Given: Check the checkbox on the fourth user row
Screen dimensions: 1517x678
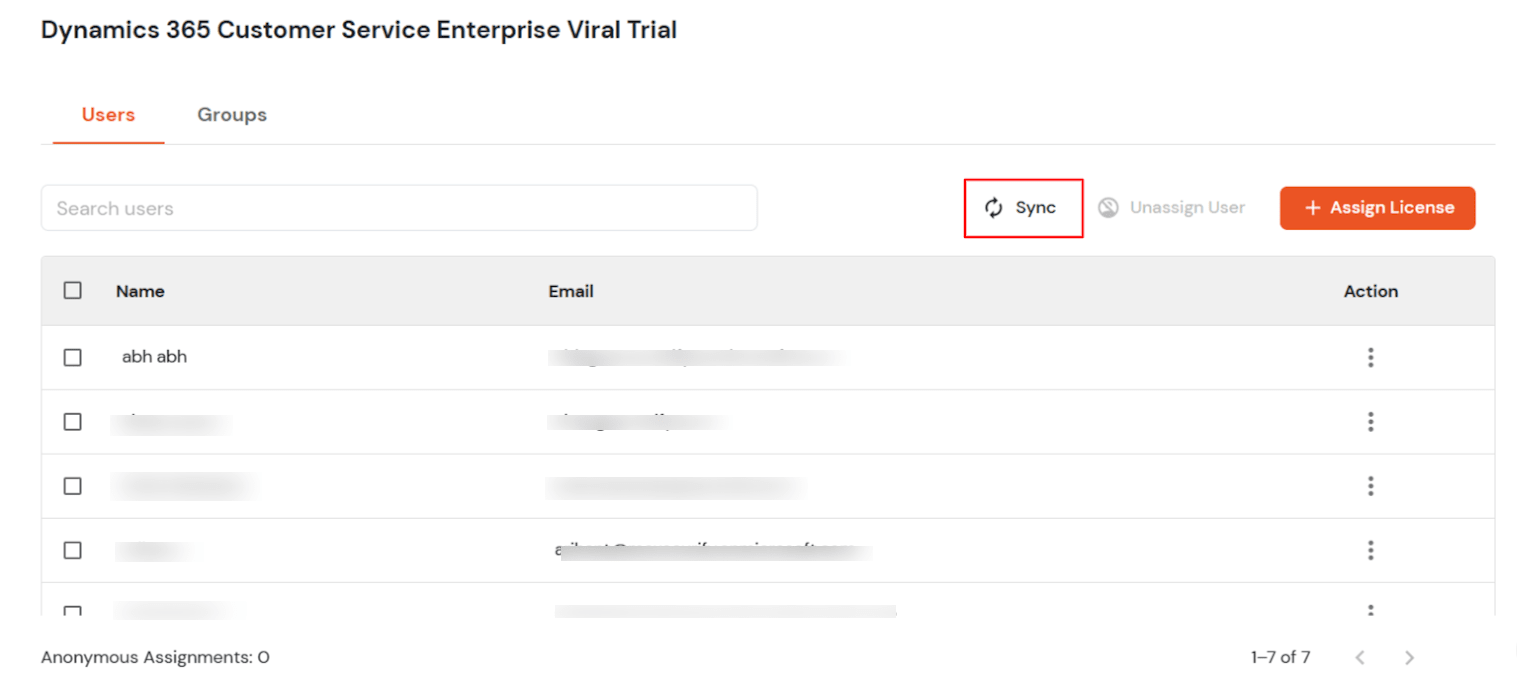Looking at the screenshot, I should [x=72, y=550].
